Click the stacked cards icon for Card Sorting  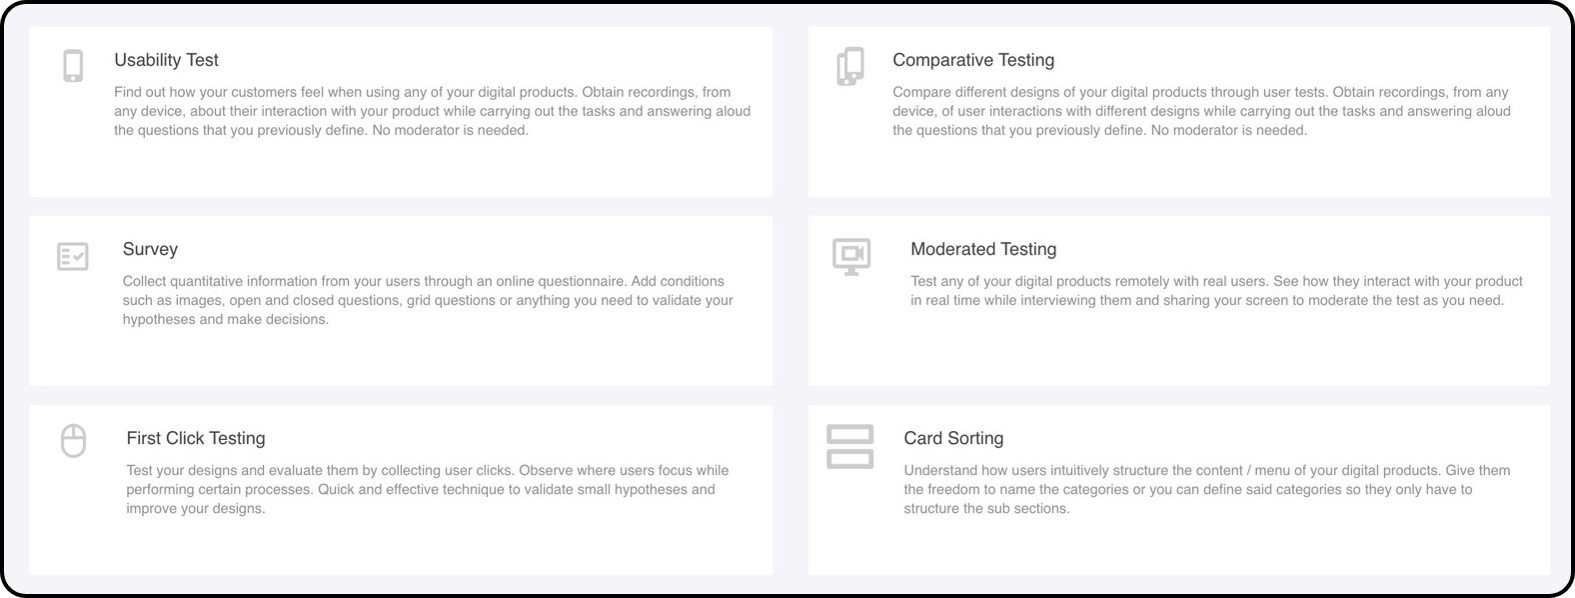point(850,446)
